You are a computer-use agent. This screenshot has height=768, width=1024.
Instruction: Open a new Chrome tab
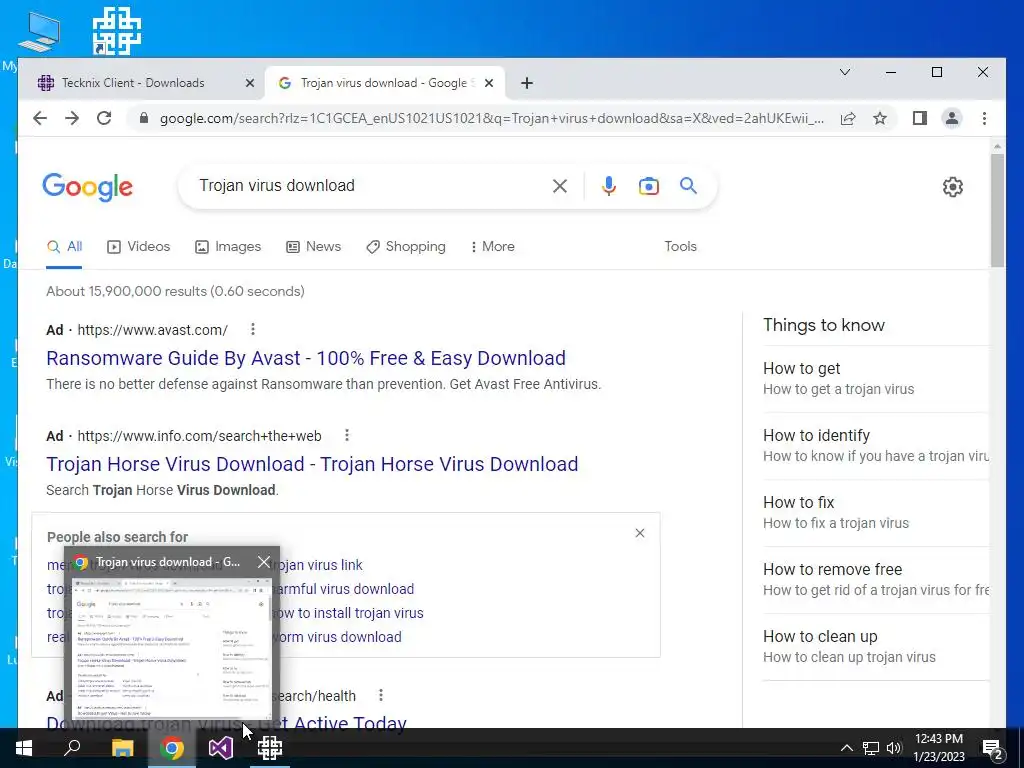pyautogui.click(x=527, y=83)
